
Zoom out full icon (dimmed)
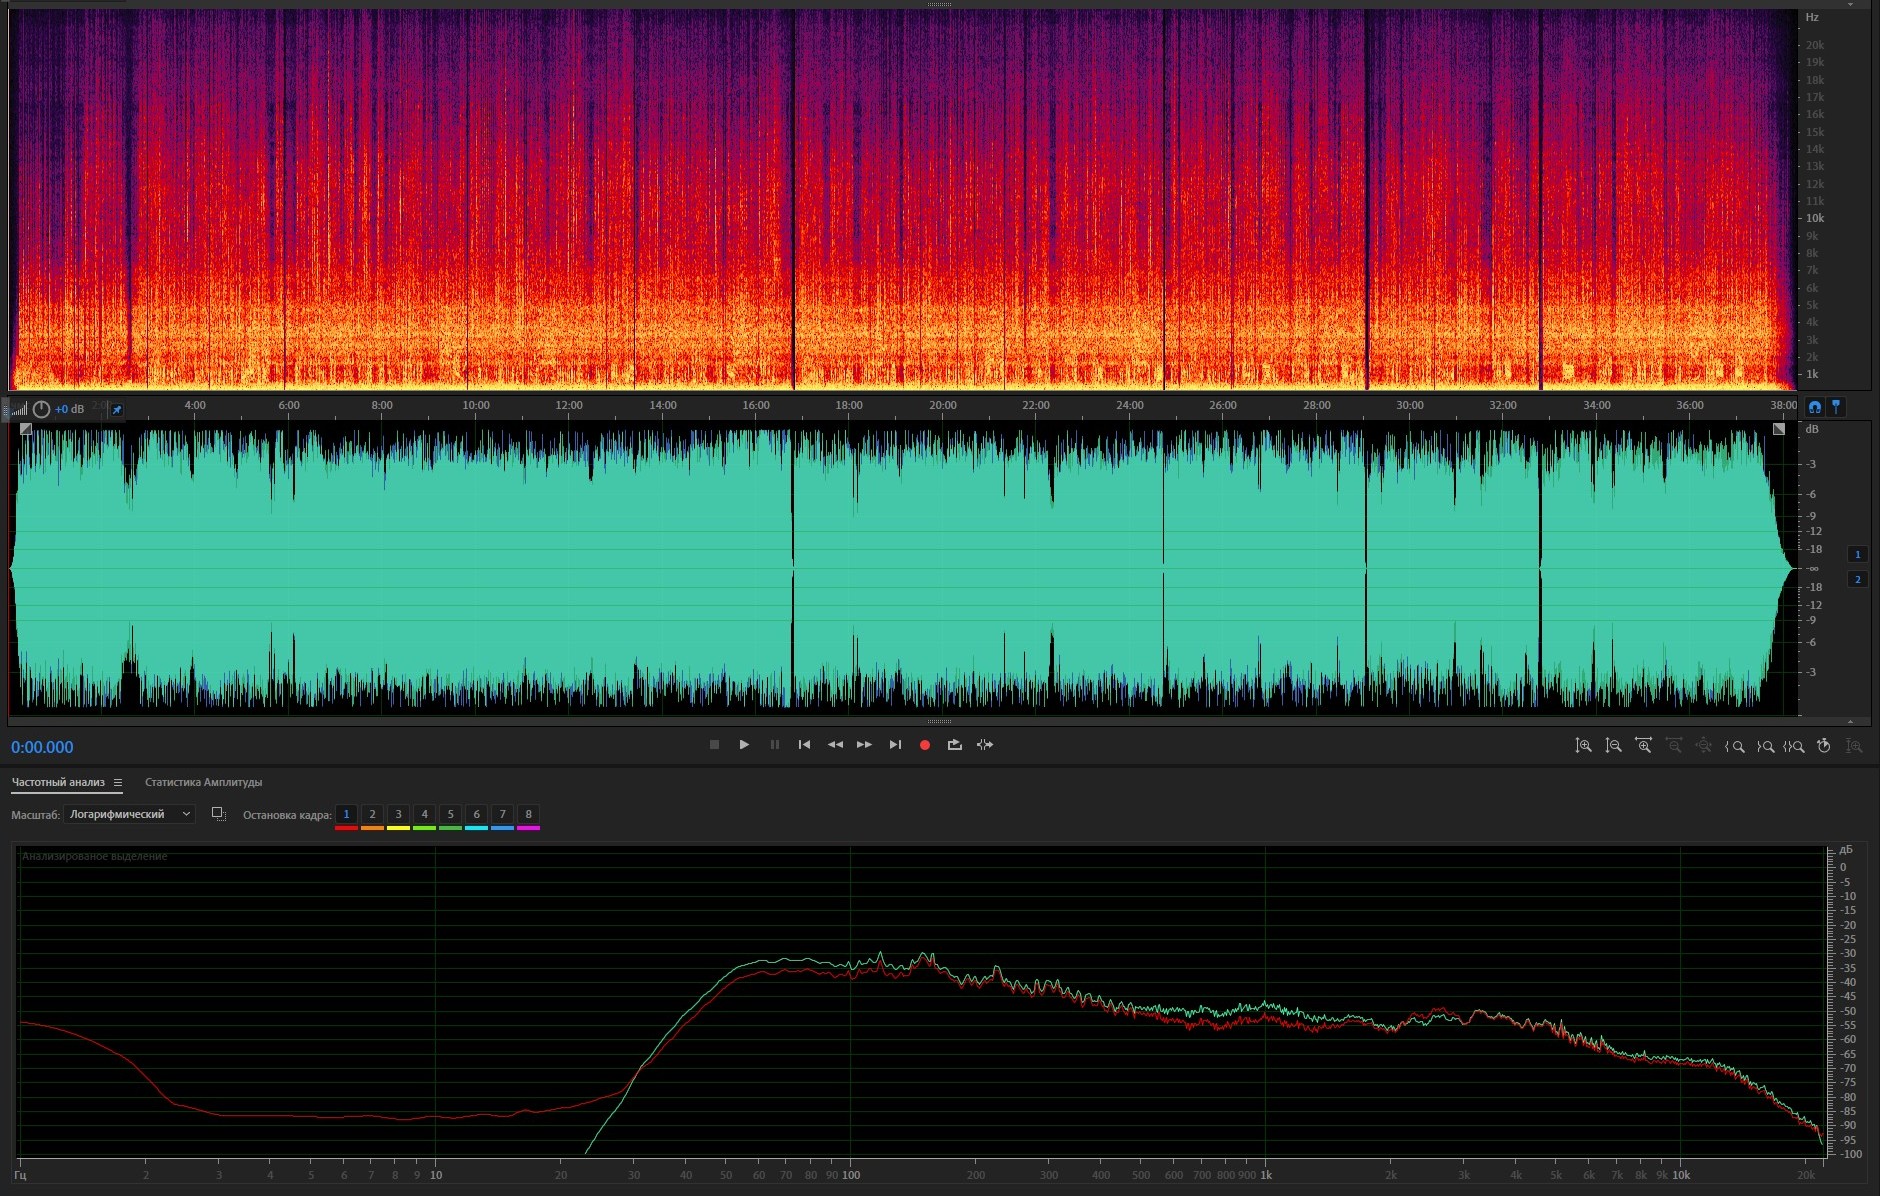[x=1704, y=746]
